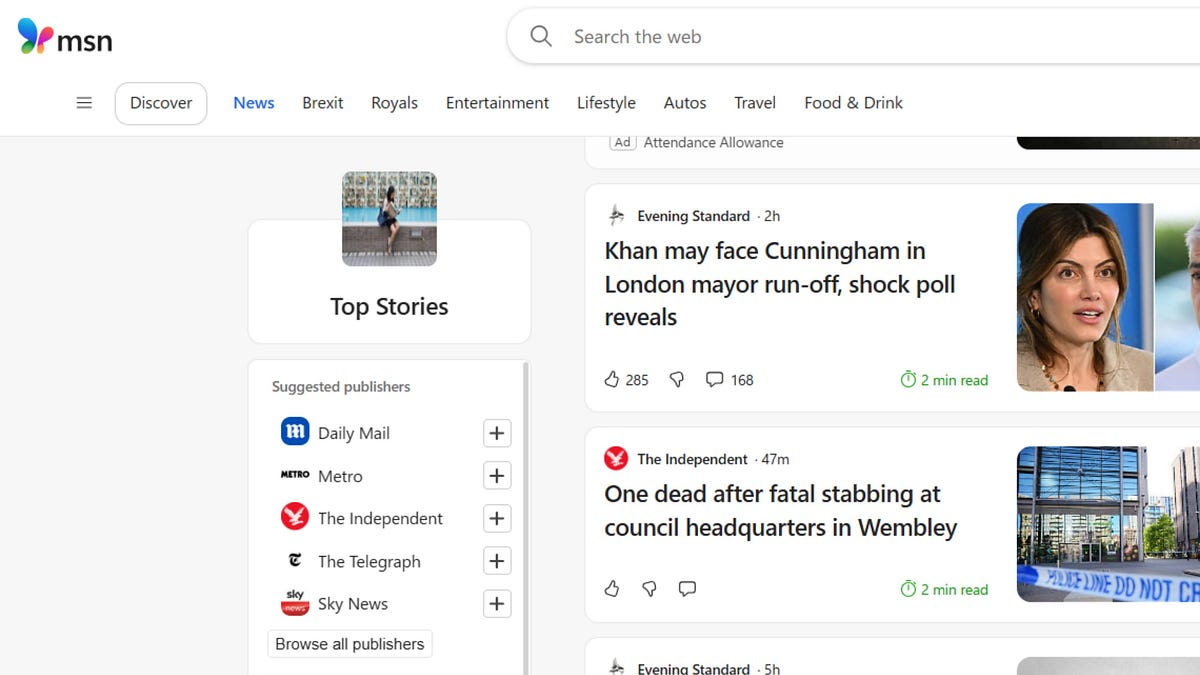Click the suggested publishers panel scrollbar
Screen dimensions: 1200x675
pos(526,518)
